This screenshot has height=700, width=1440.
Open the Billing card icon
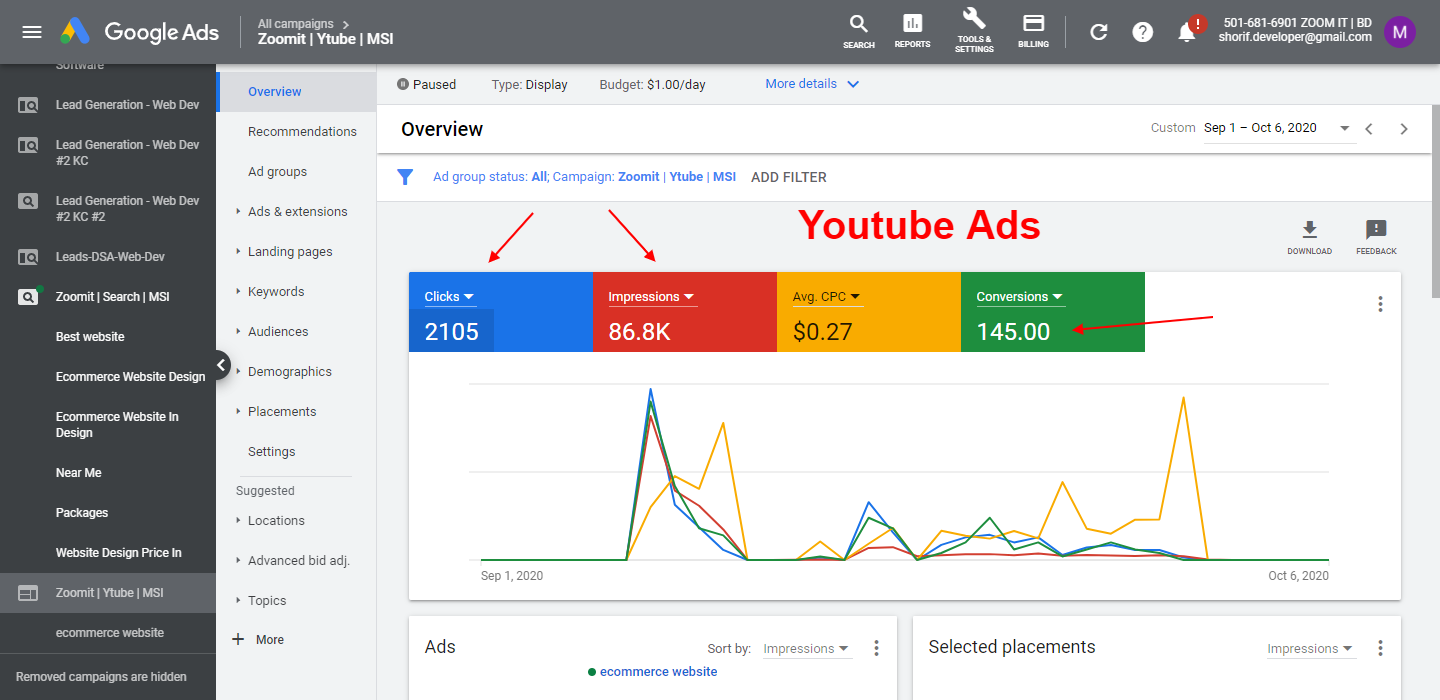pyautogui.click(x=1033, y=31)
